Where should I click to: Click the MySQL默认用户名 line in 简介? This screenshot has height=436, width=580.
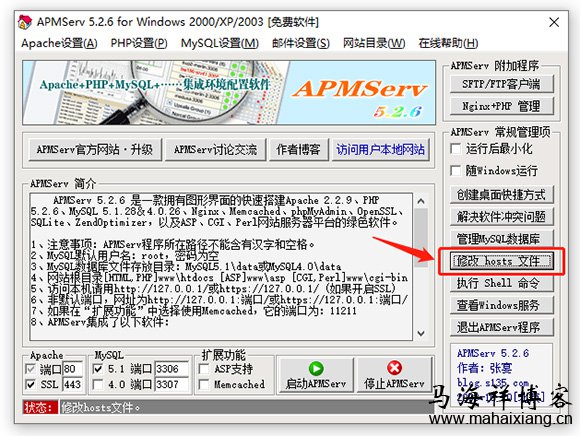[125, 255]
